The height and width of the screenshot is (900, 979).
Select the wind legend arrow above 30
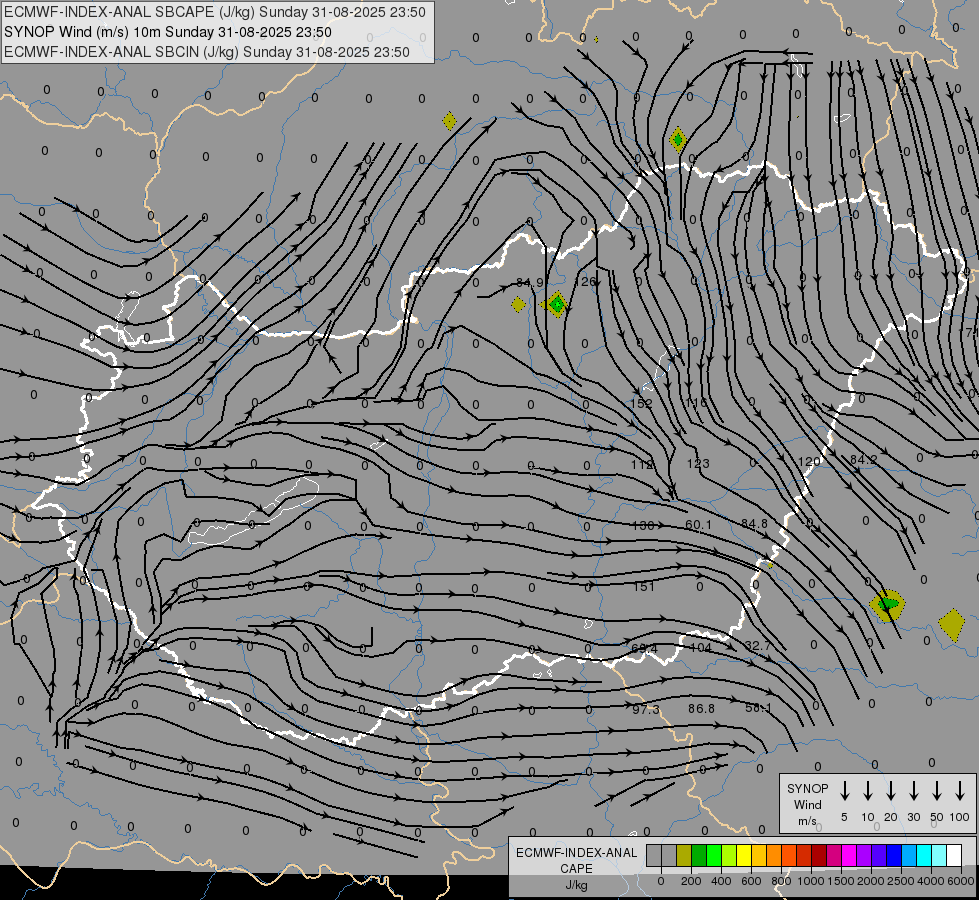pos(913,791)
